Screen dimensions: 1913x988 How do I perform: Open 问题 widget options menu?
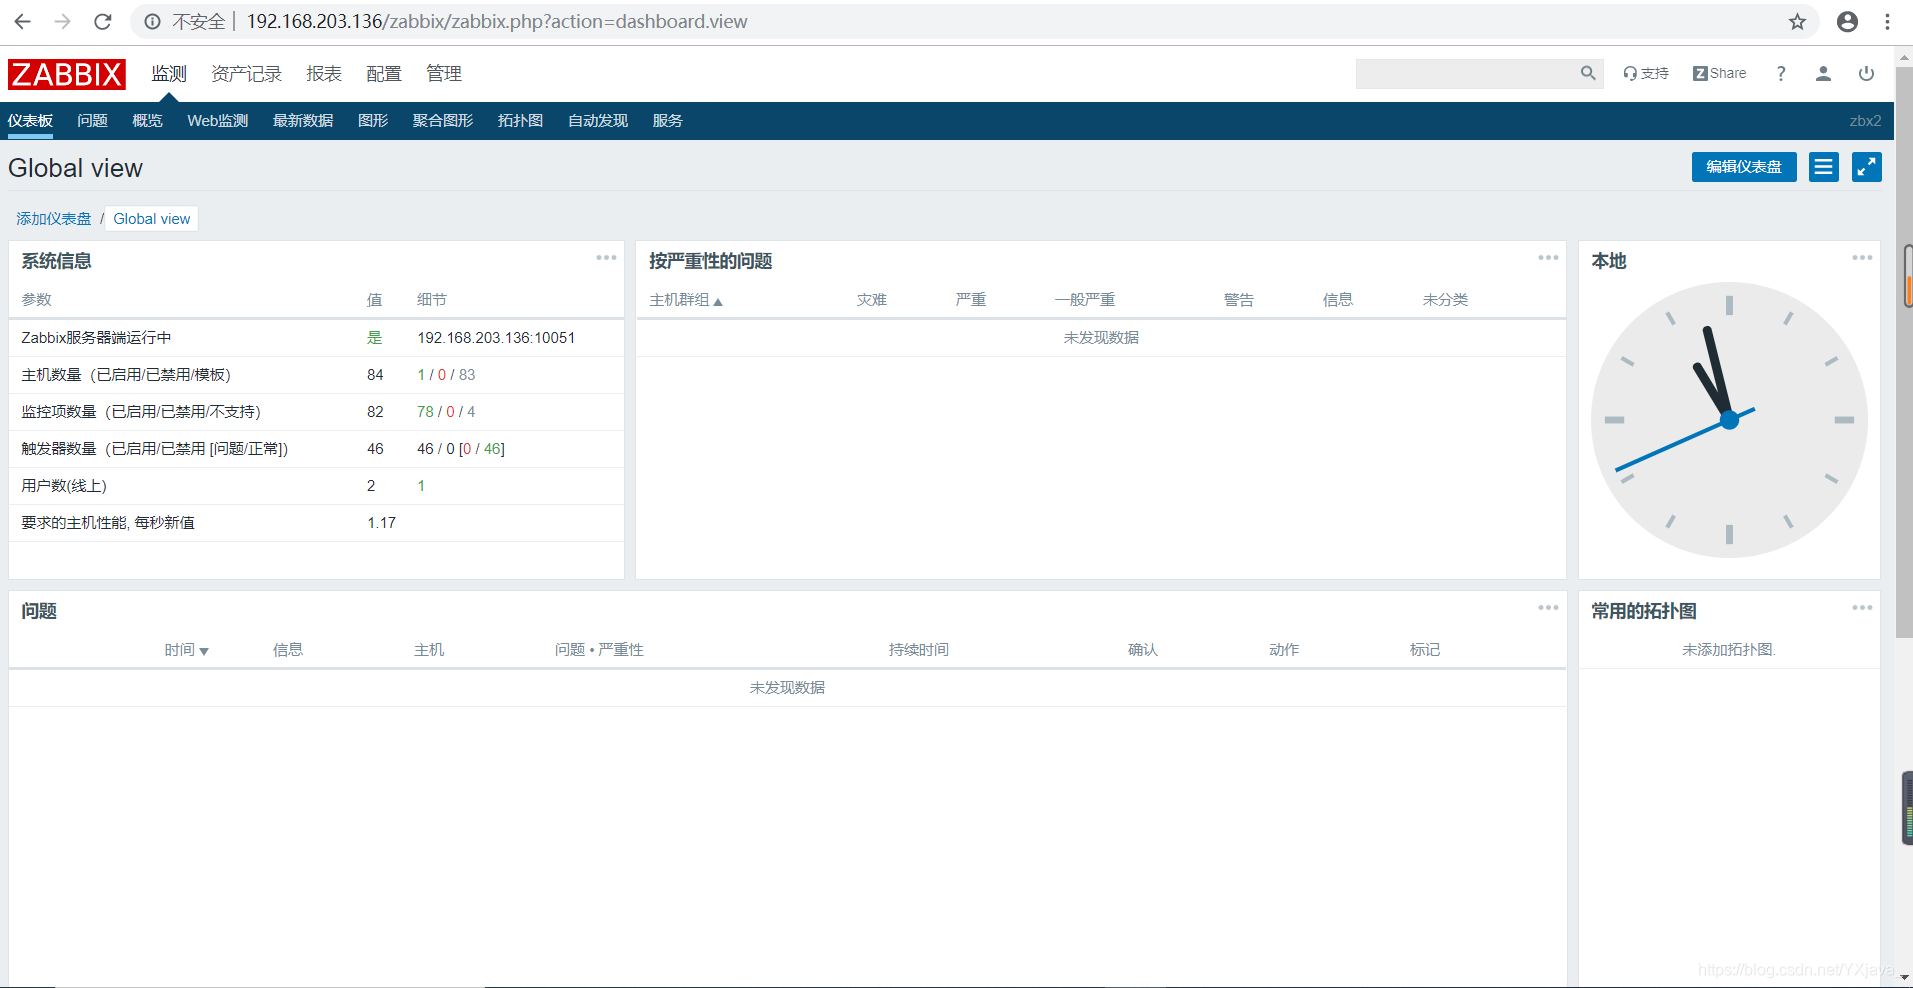click(1548, 608)
